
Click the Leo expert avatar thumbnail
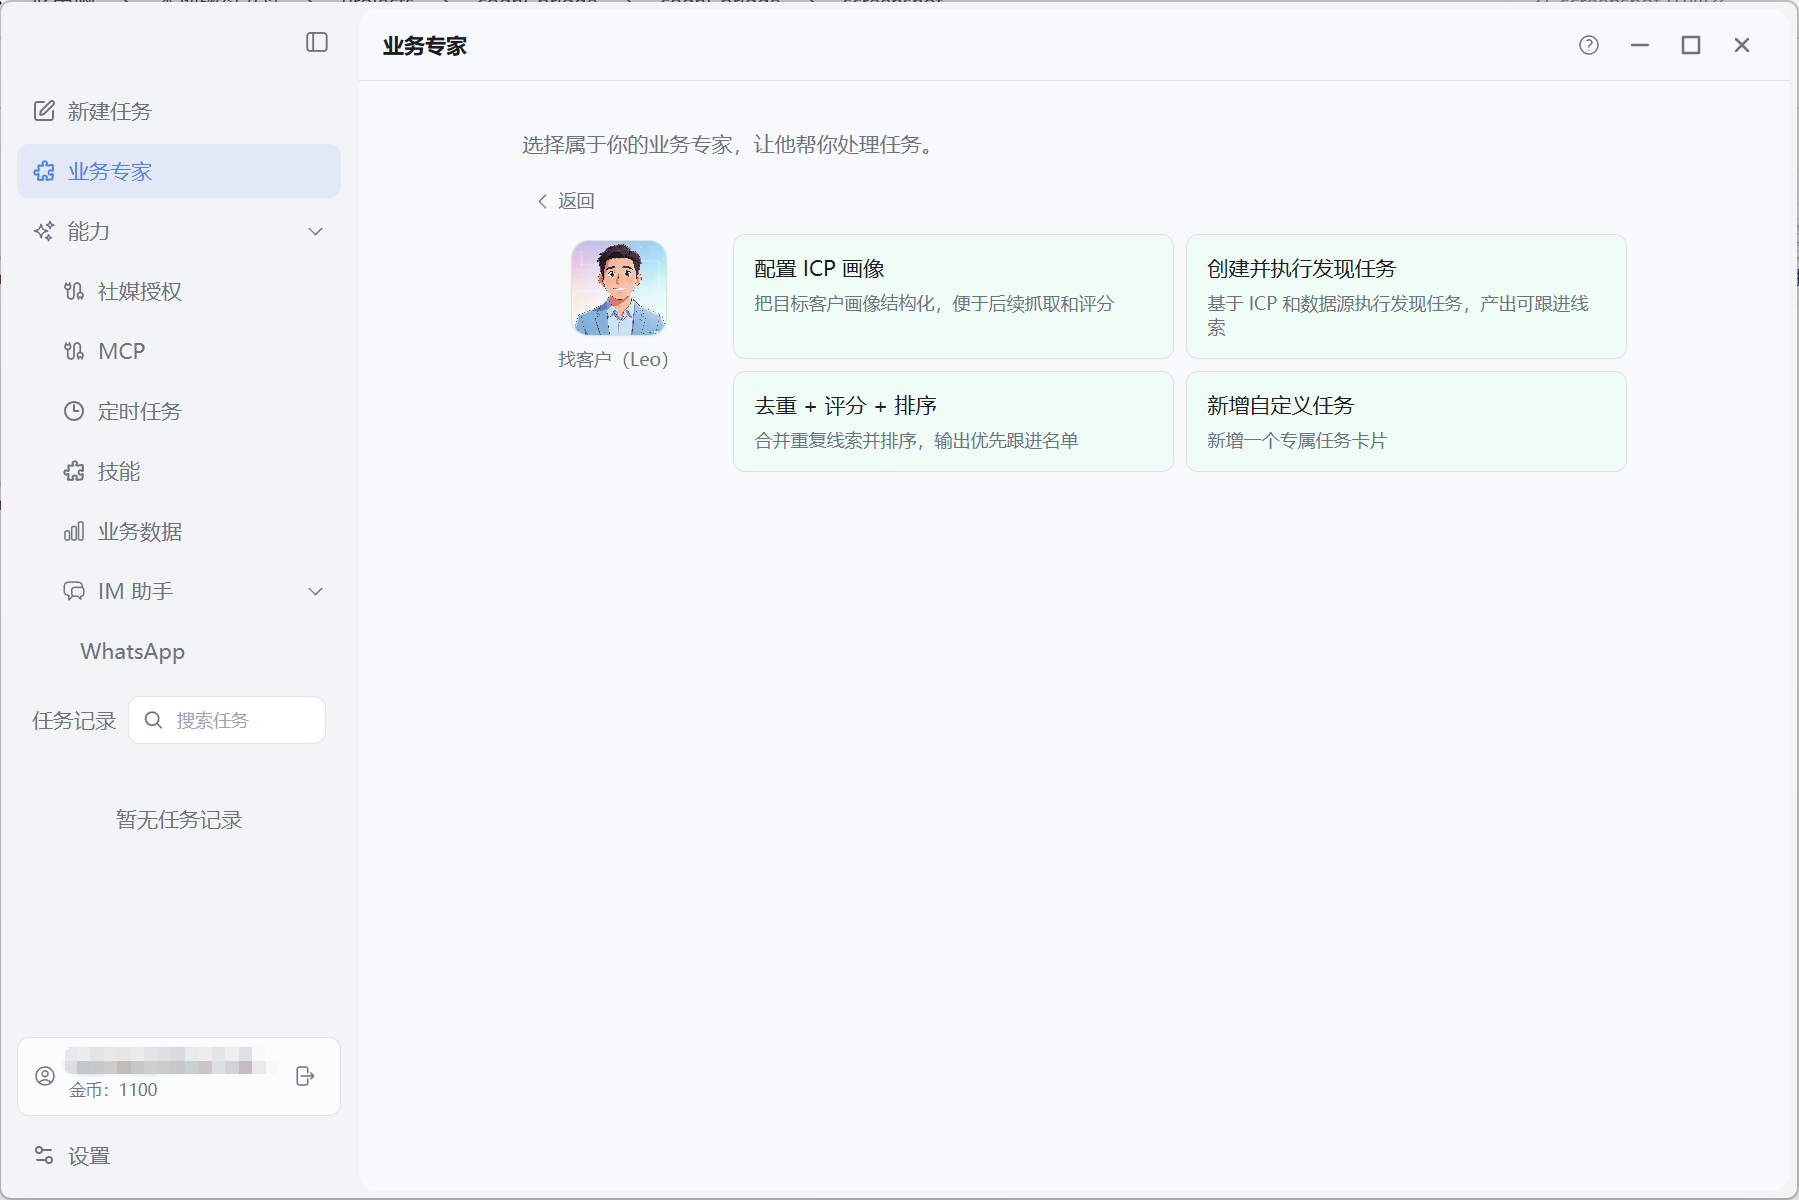tap(619, 288)
